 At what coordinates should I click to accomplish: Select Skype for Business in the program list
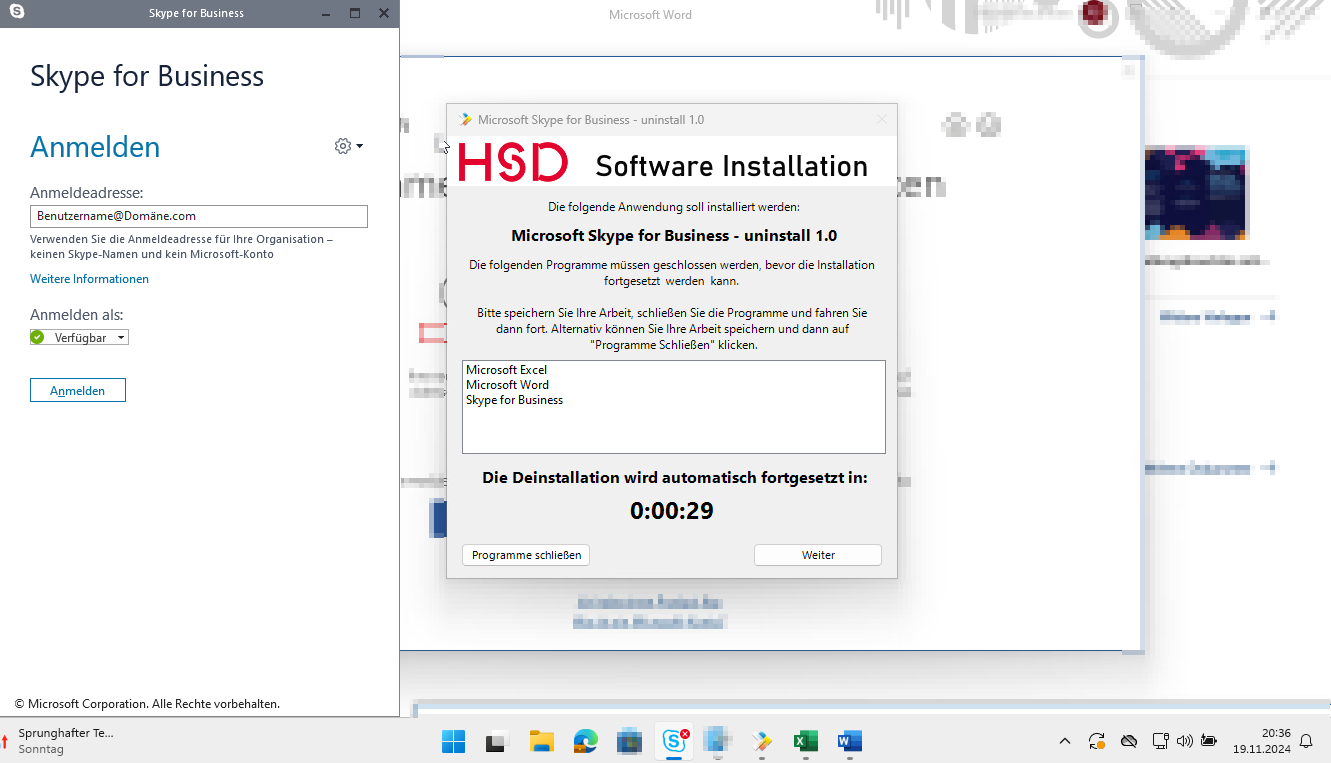point(514,400)
